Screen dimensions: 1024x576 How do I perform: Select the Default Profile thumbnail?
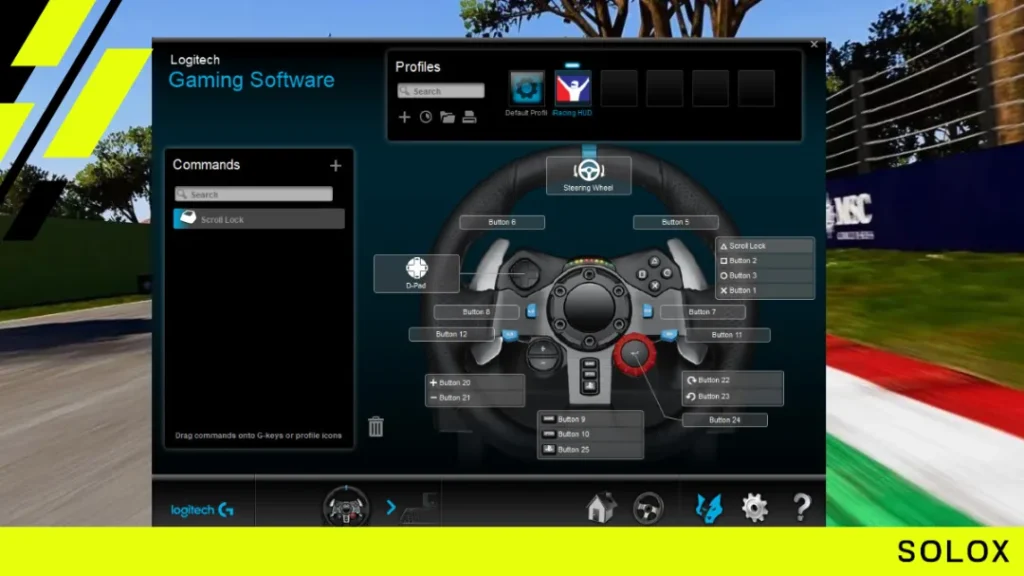[x=526, y=89]
